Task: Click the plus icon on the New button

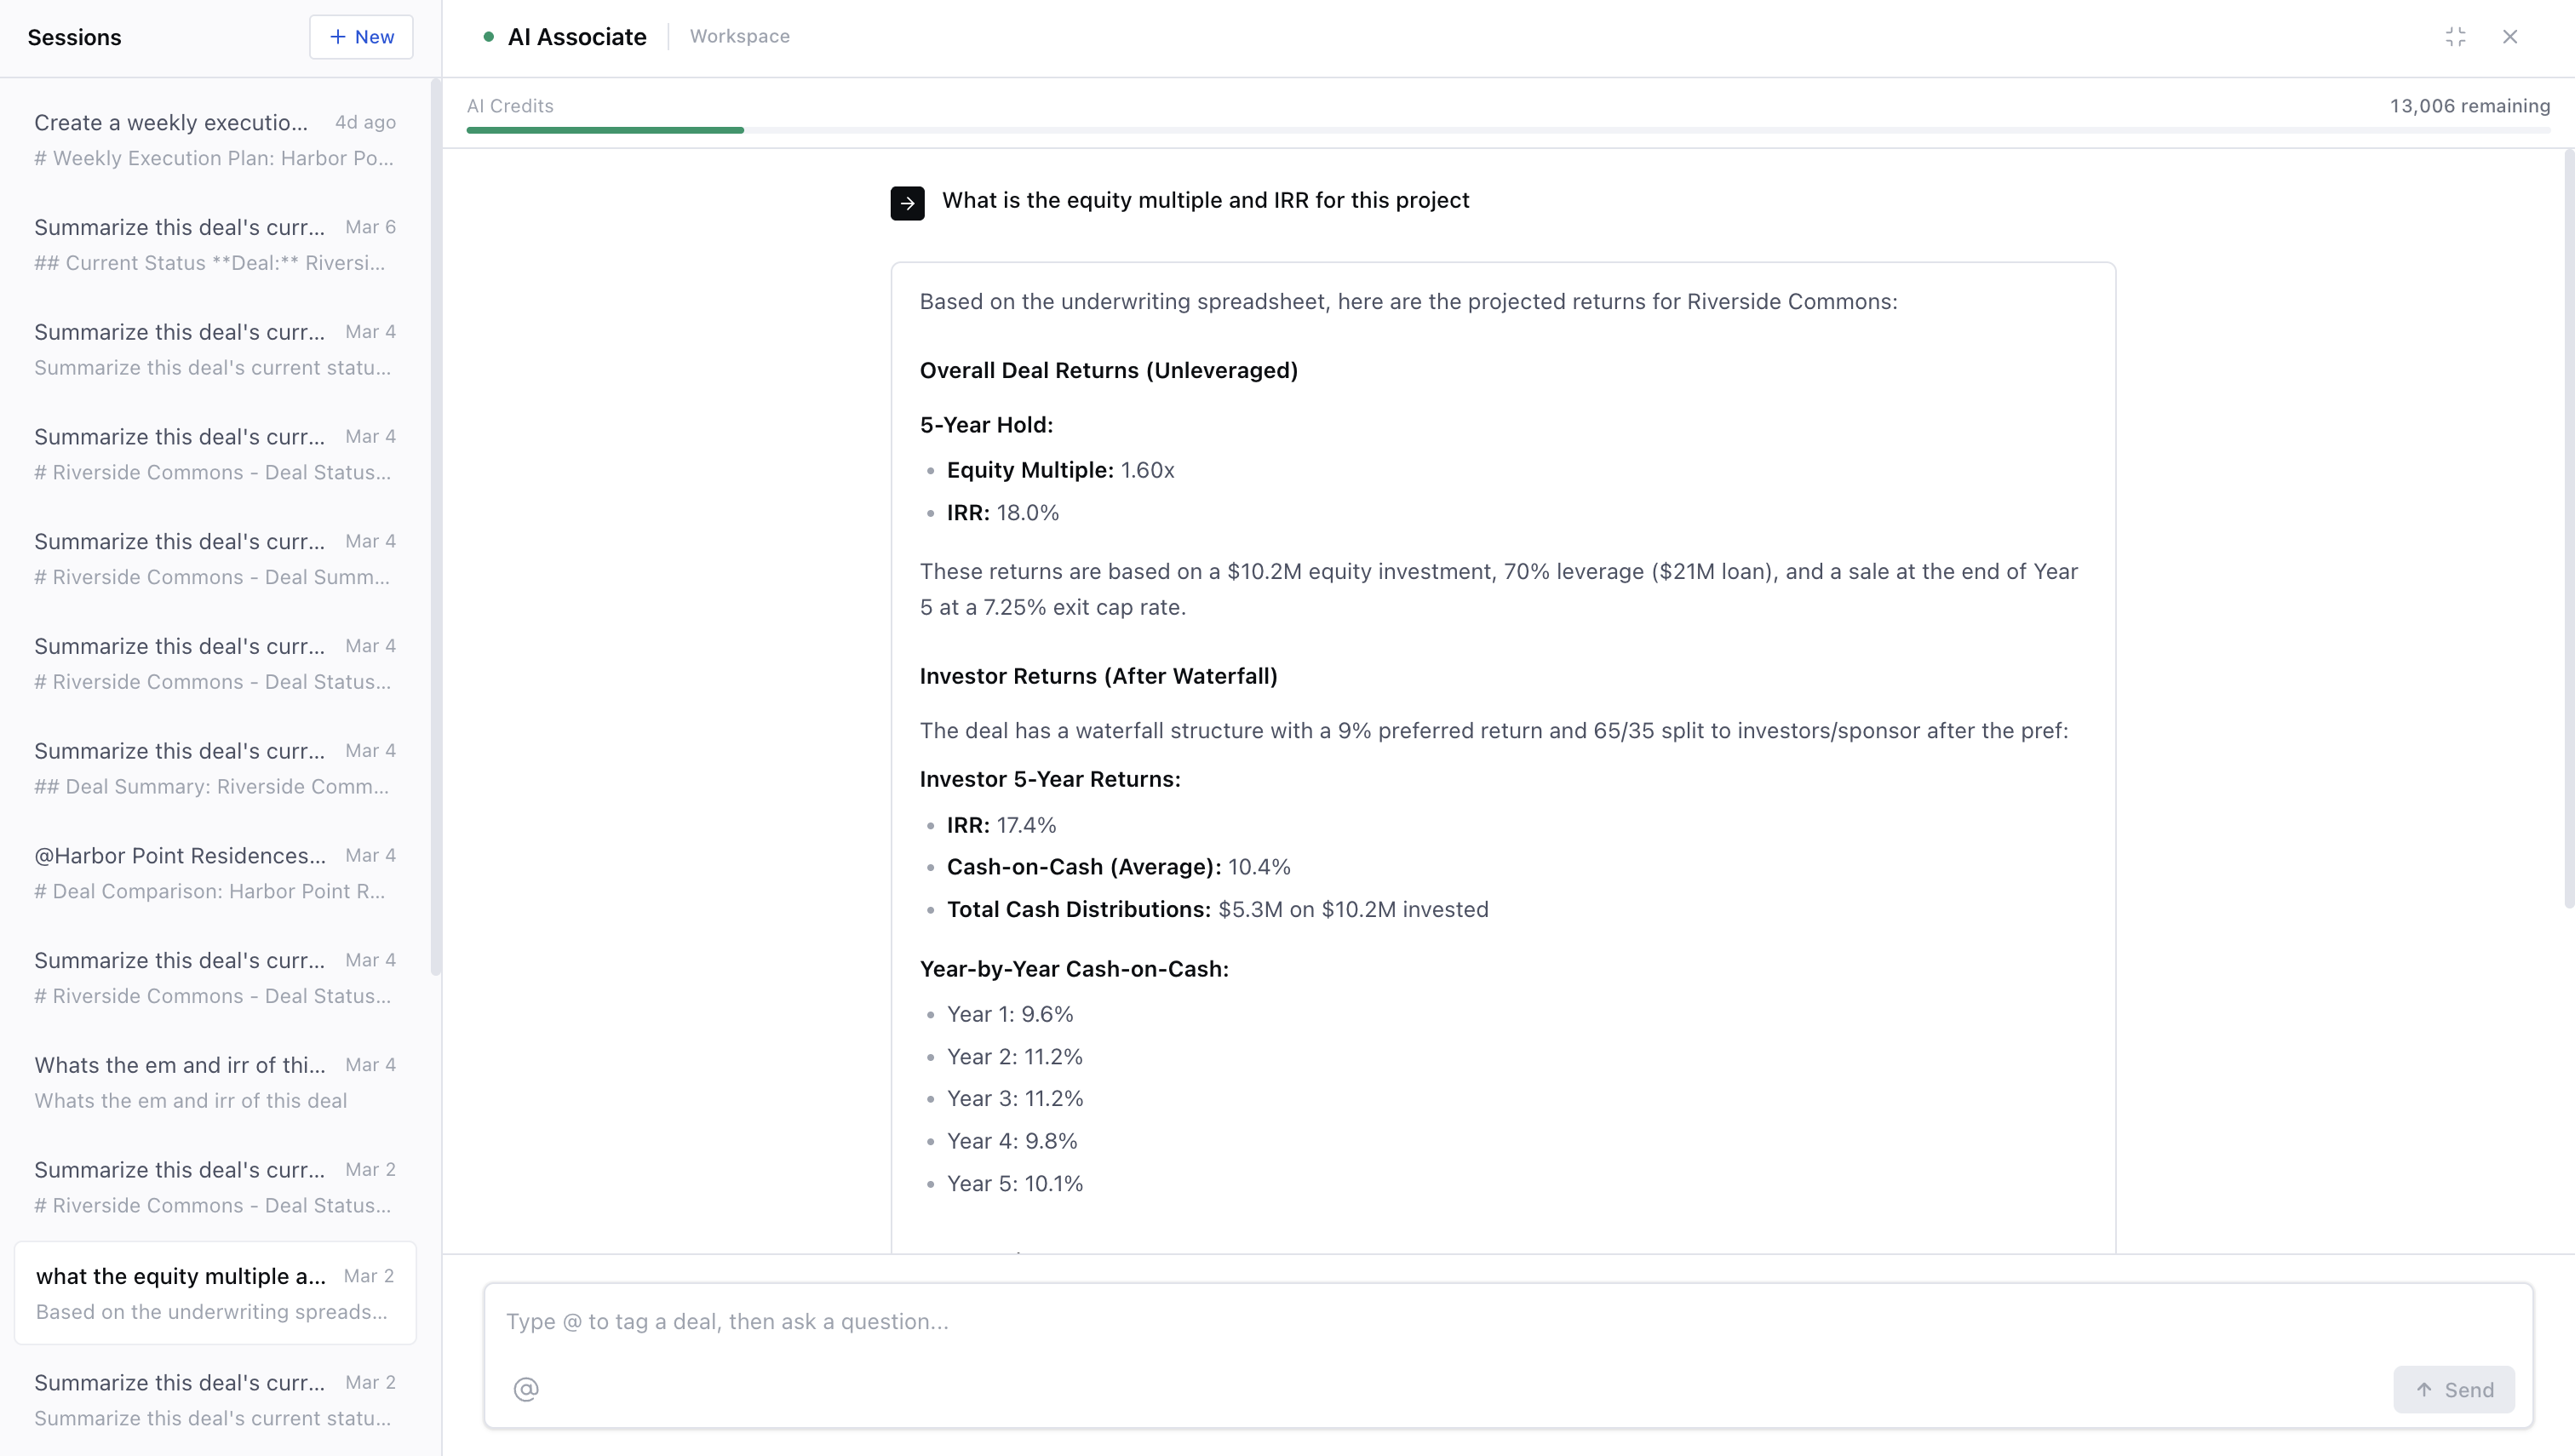Action: pos(339,36)
